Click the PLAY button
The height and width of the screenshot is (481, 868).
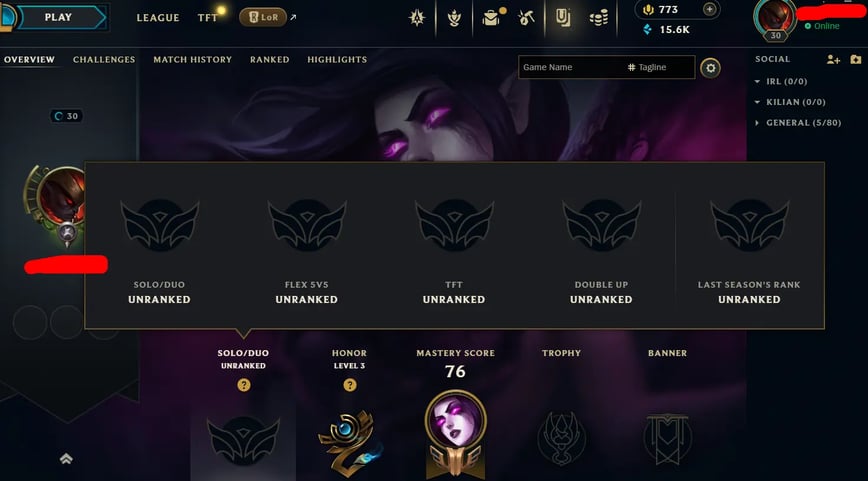tap(58, 17)
